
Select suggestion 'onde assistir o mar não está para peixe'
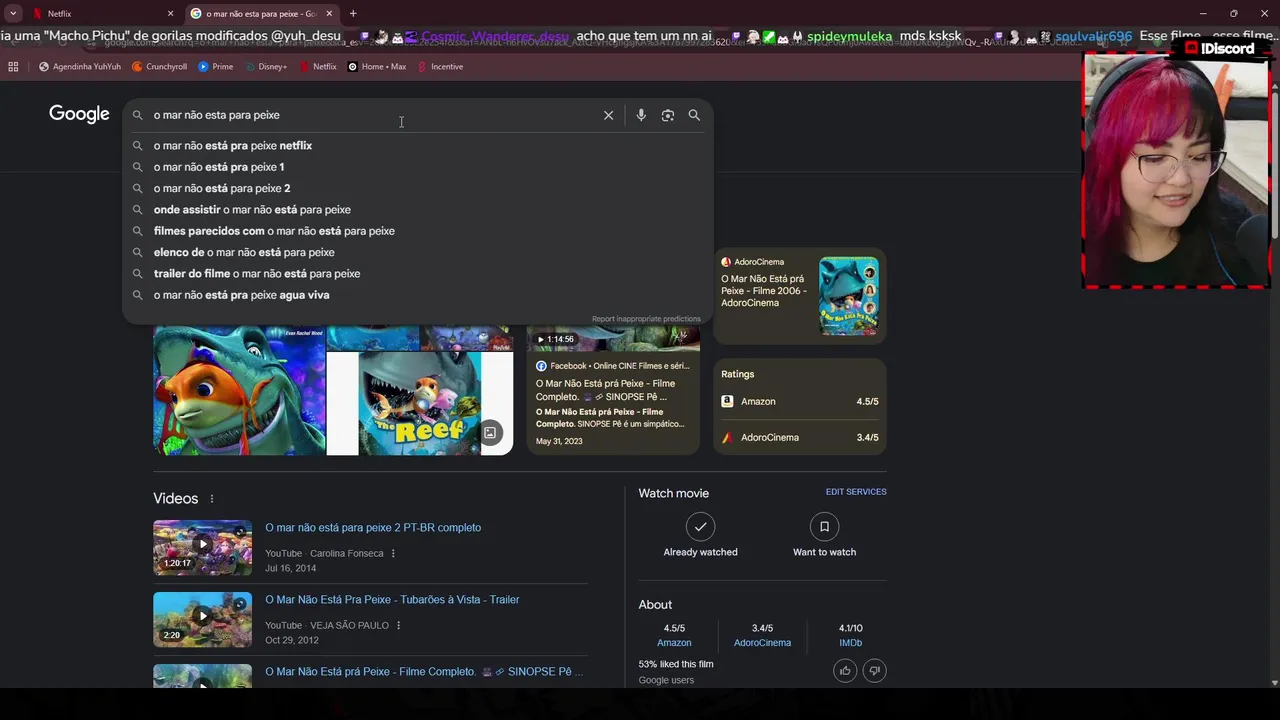[x=418, y=210]
